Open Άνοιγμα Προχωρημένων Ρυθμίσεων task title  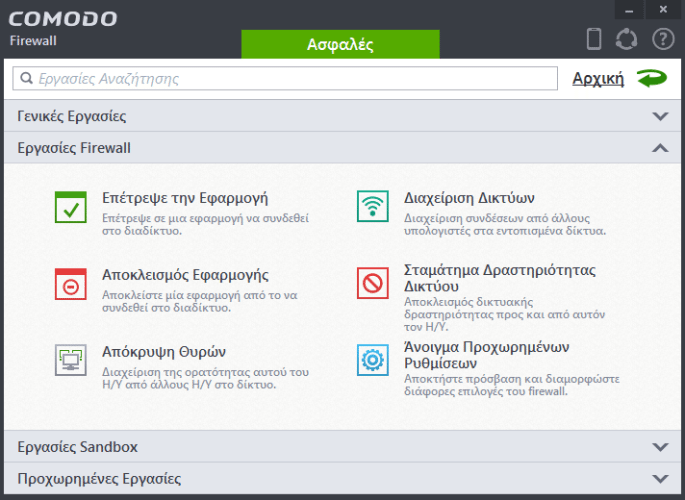click(x=486, y=355)
